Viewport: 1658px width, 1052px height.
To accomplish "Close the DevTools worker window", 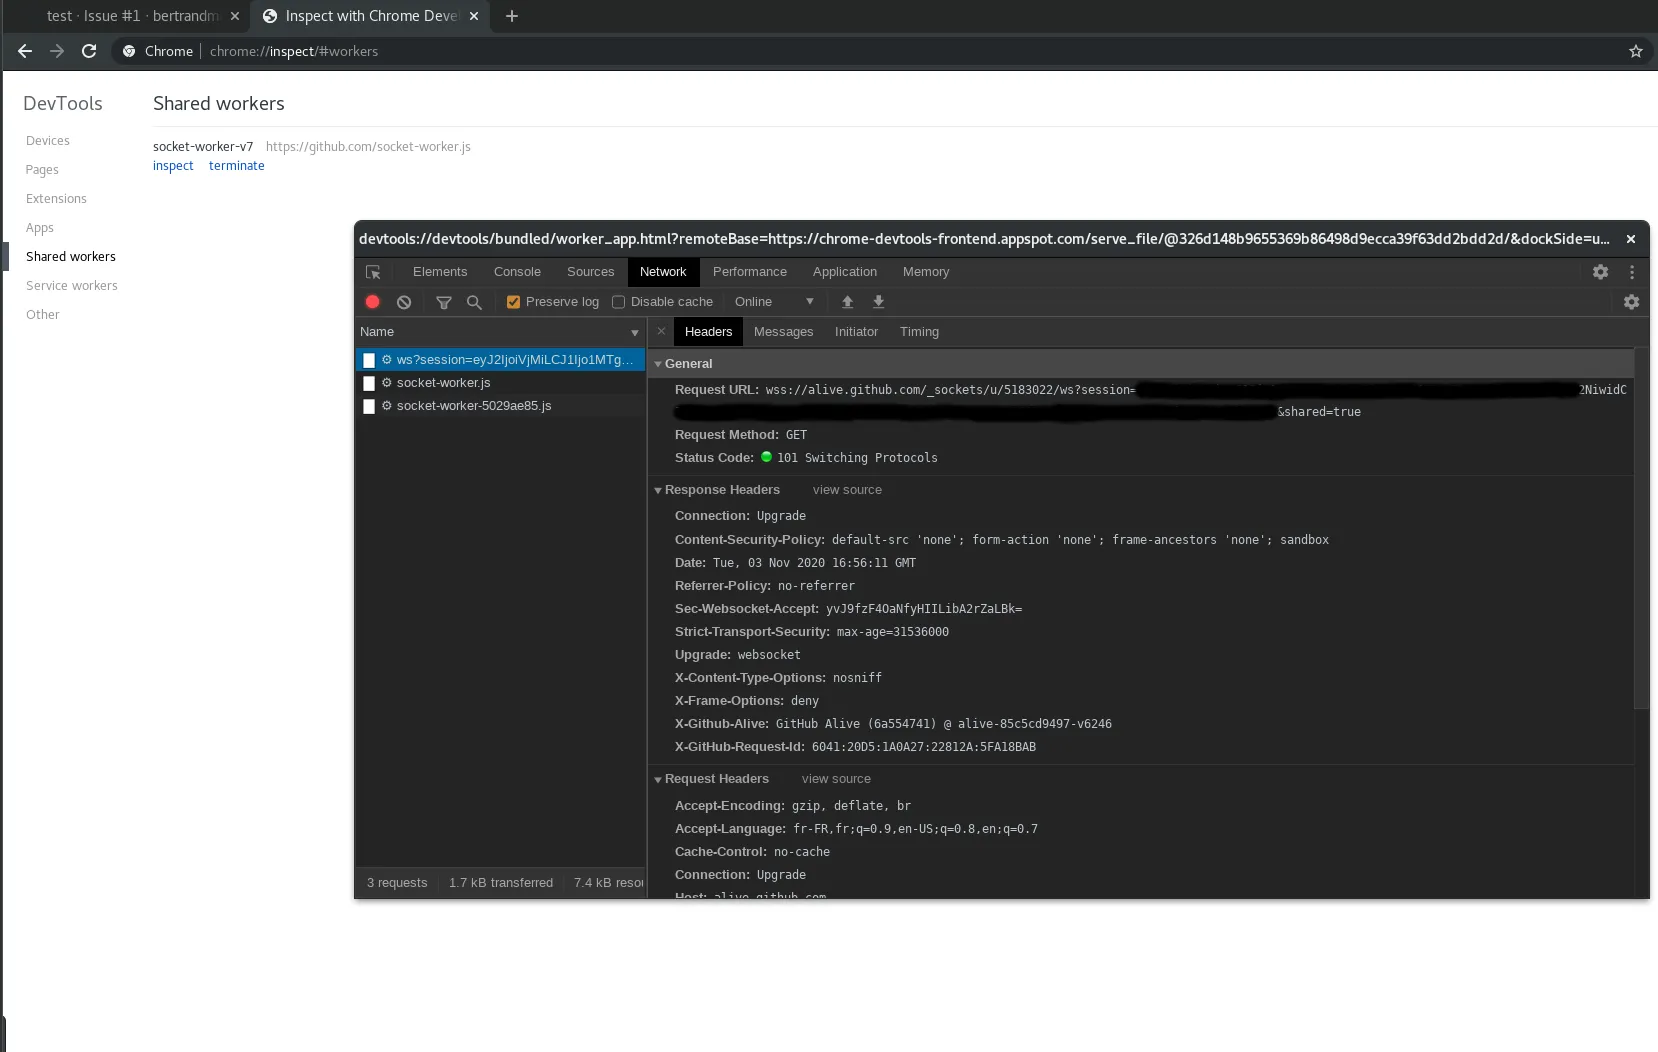I will (1631, 239).
